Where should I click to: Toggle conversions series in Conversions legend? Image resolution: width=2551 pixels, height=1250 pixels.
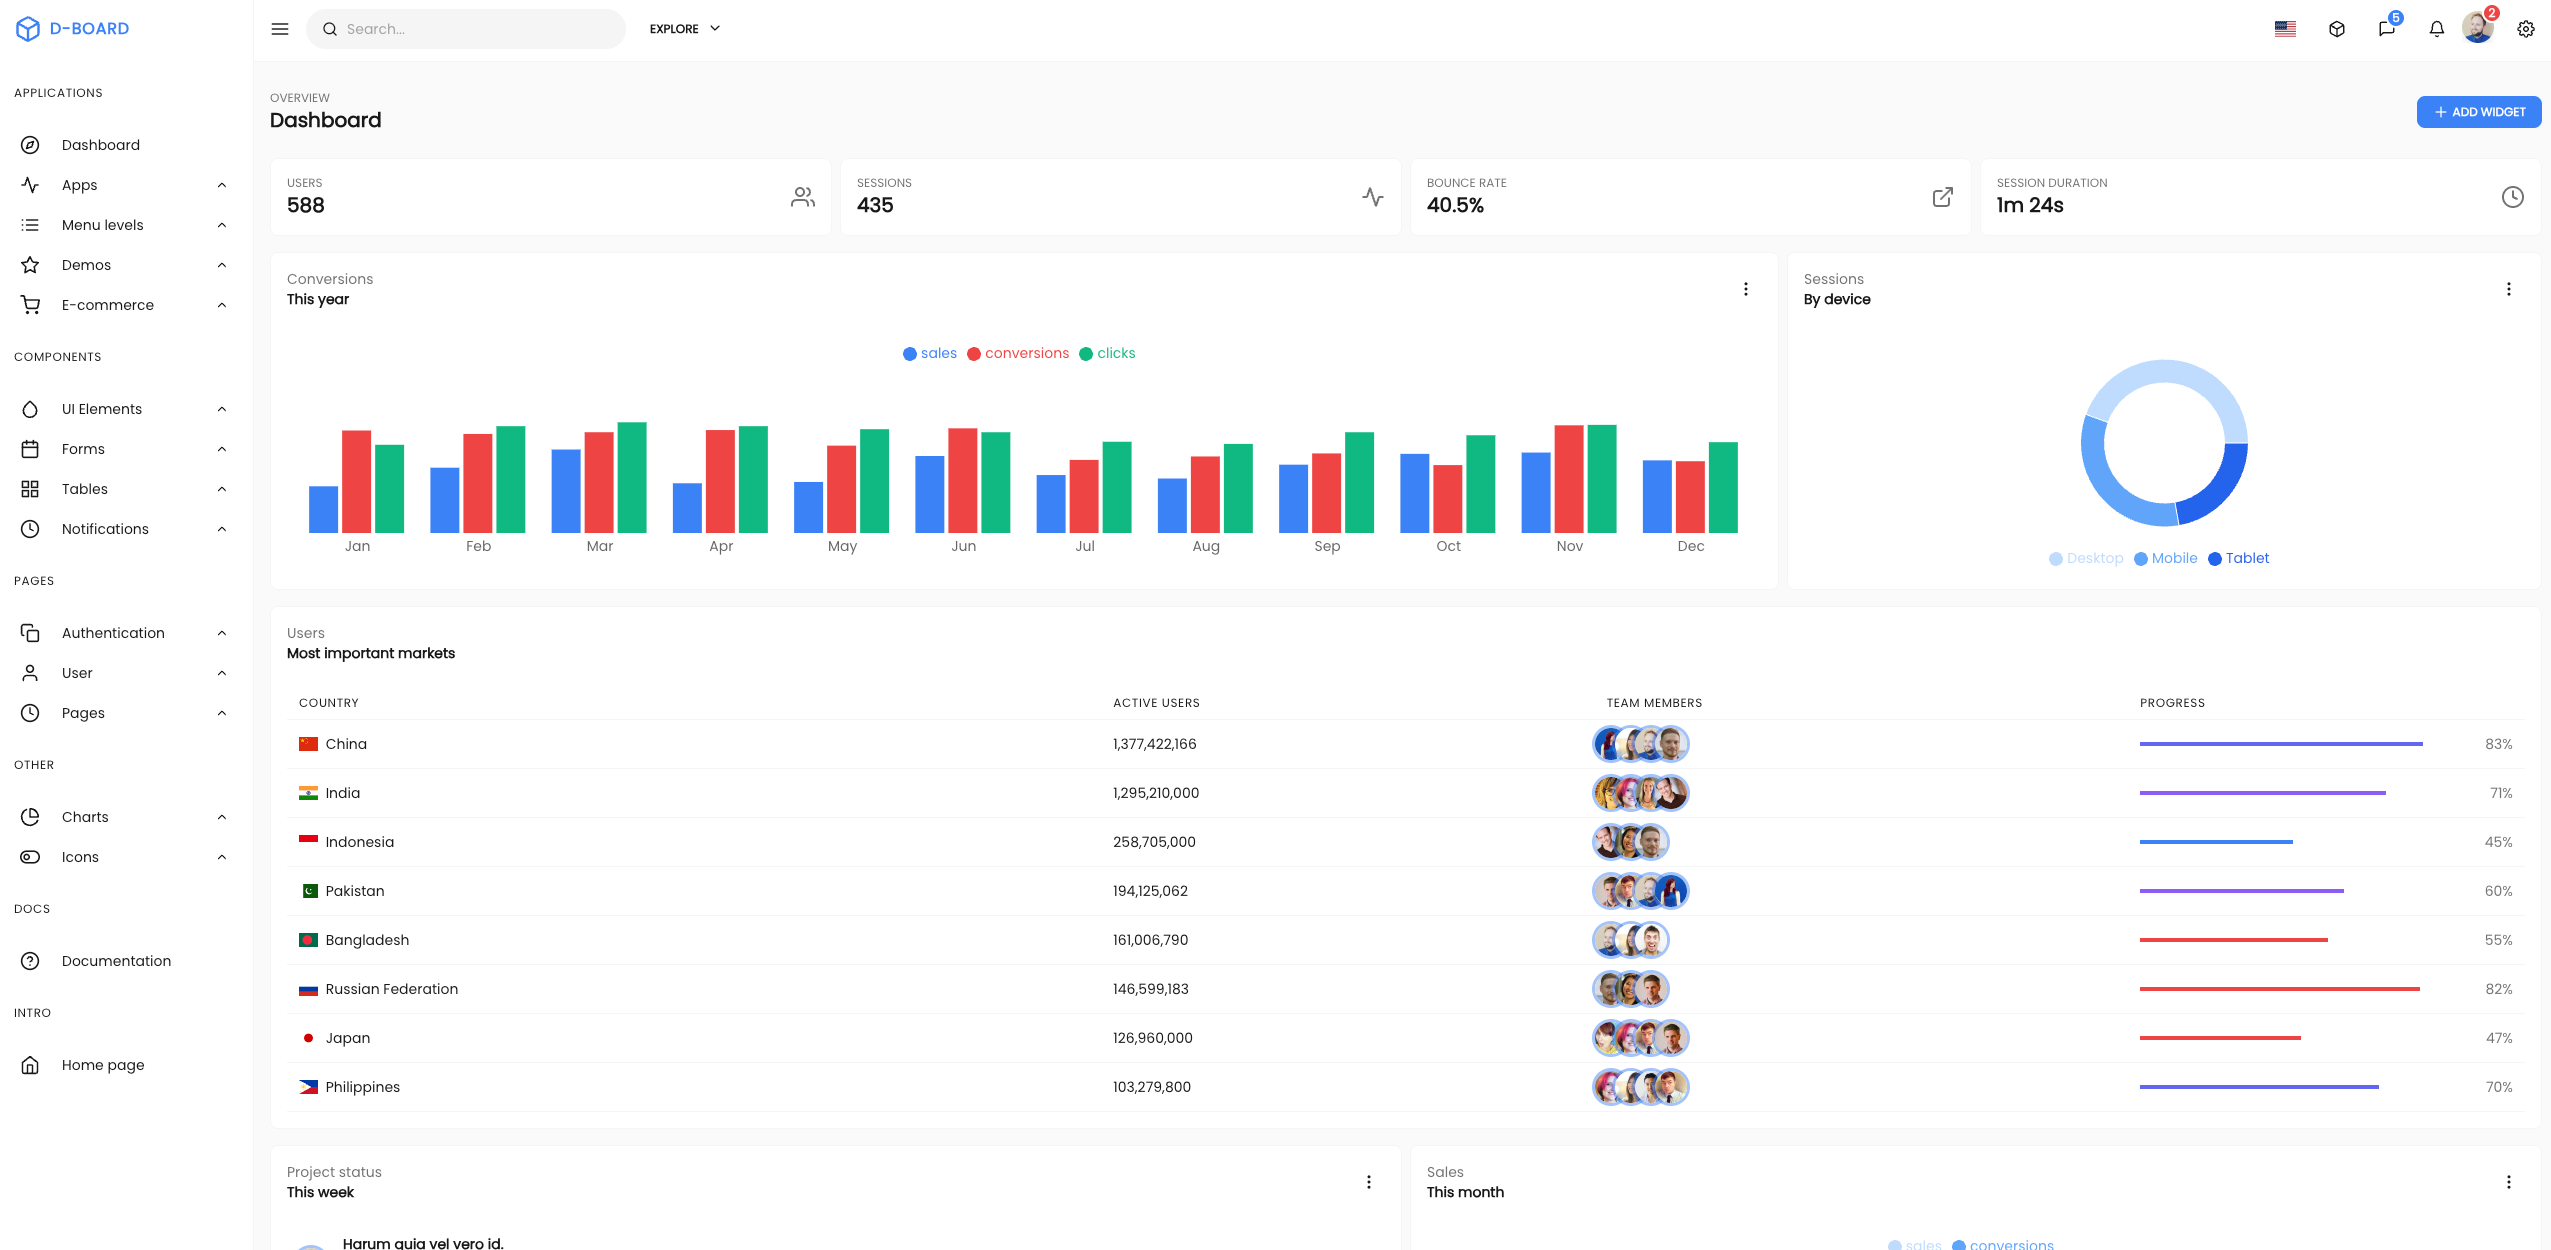click(x=1018, y=353)
